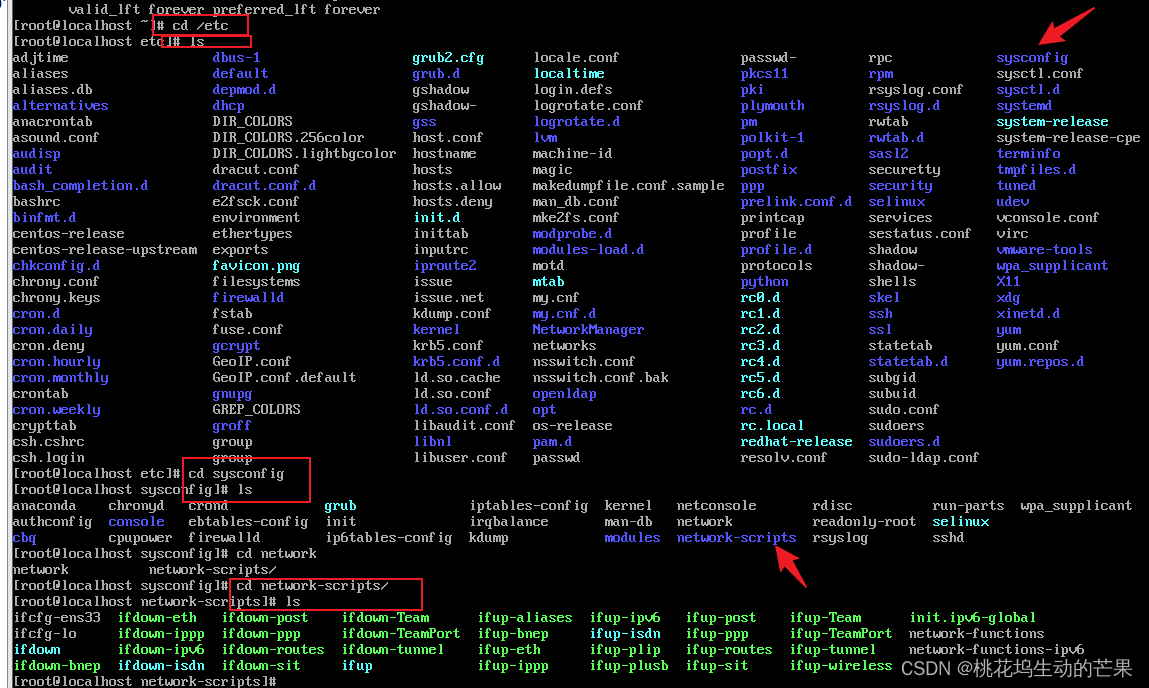Select "bash_completion.d" directory entry
Image resolution: width=1149 pixels, height=688 pixels.
point(81,185)
